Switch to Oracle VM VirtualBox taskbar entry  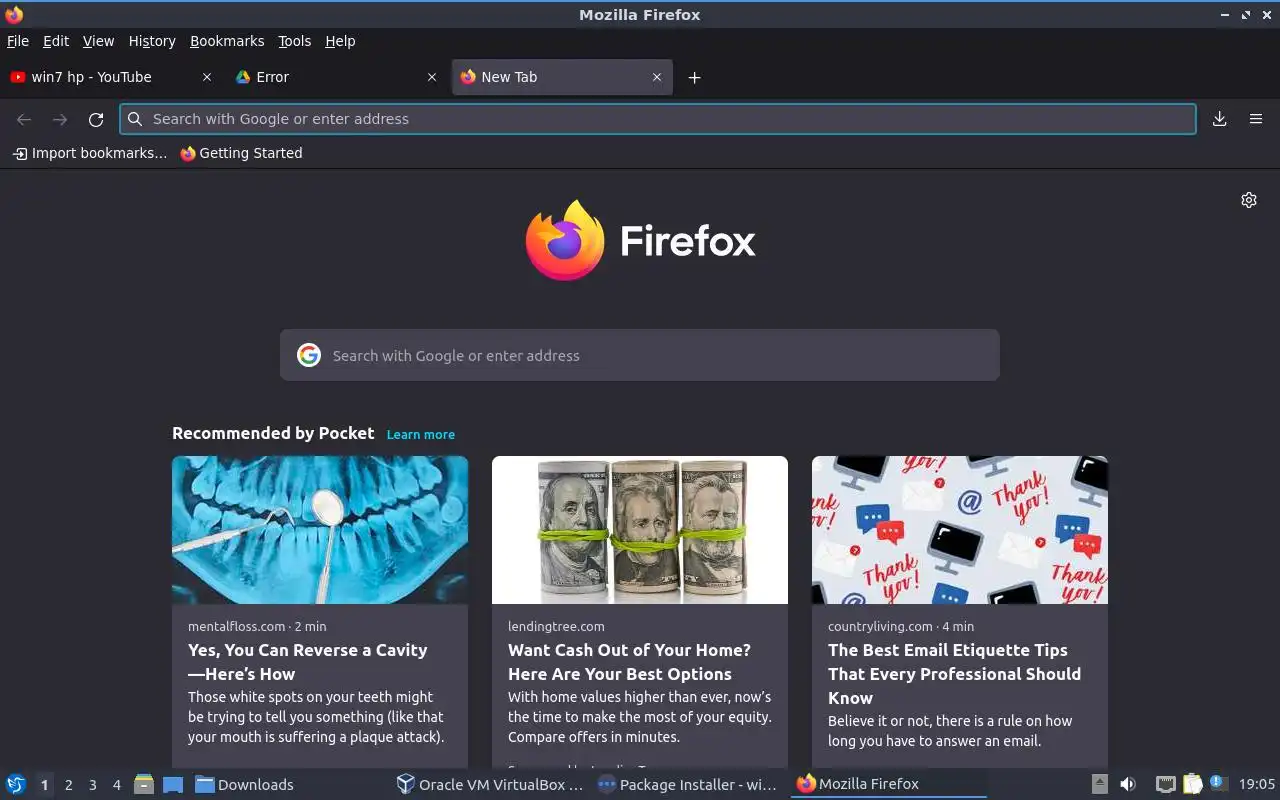[x=490, y=784]
